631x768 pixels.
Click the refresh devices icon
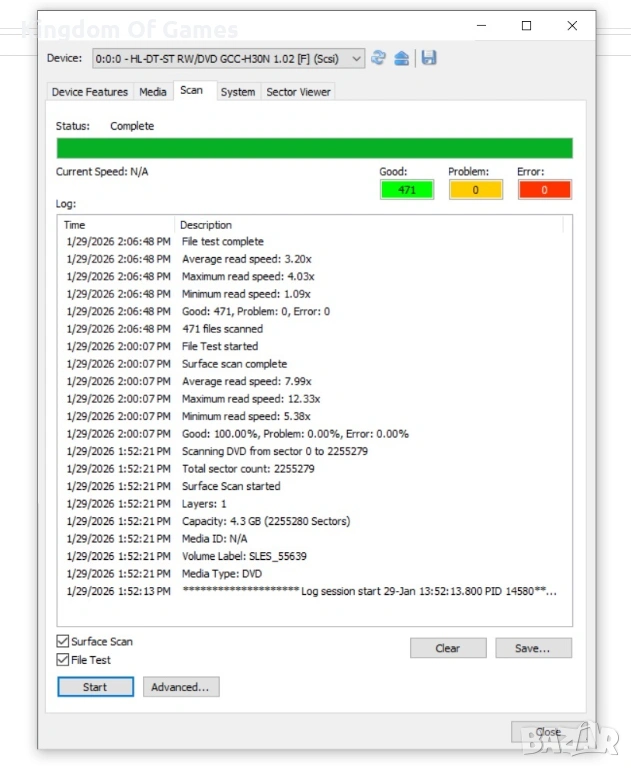(379, 58)
